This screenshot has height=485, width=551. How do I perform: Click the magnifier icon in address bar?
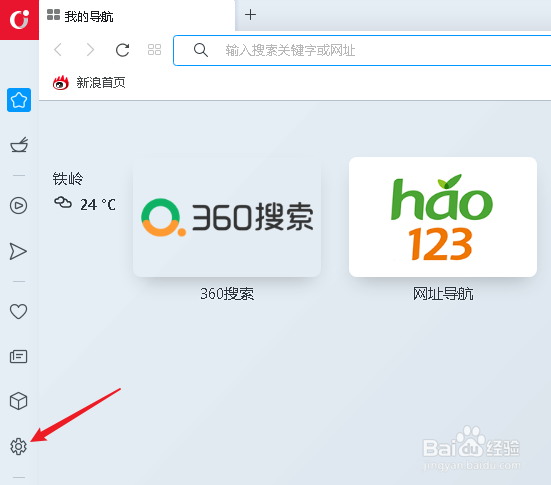(201, 50)
